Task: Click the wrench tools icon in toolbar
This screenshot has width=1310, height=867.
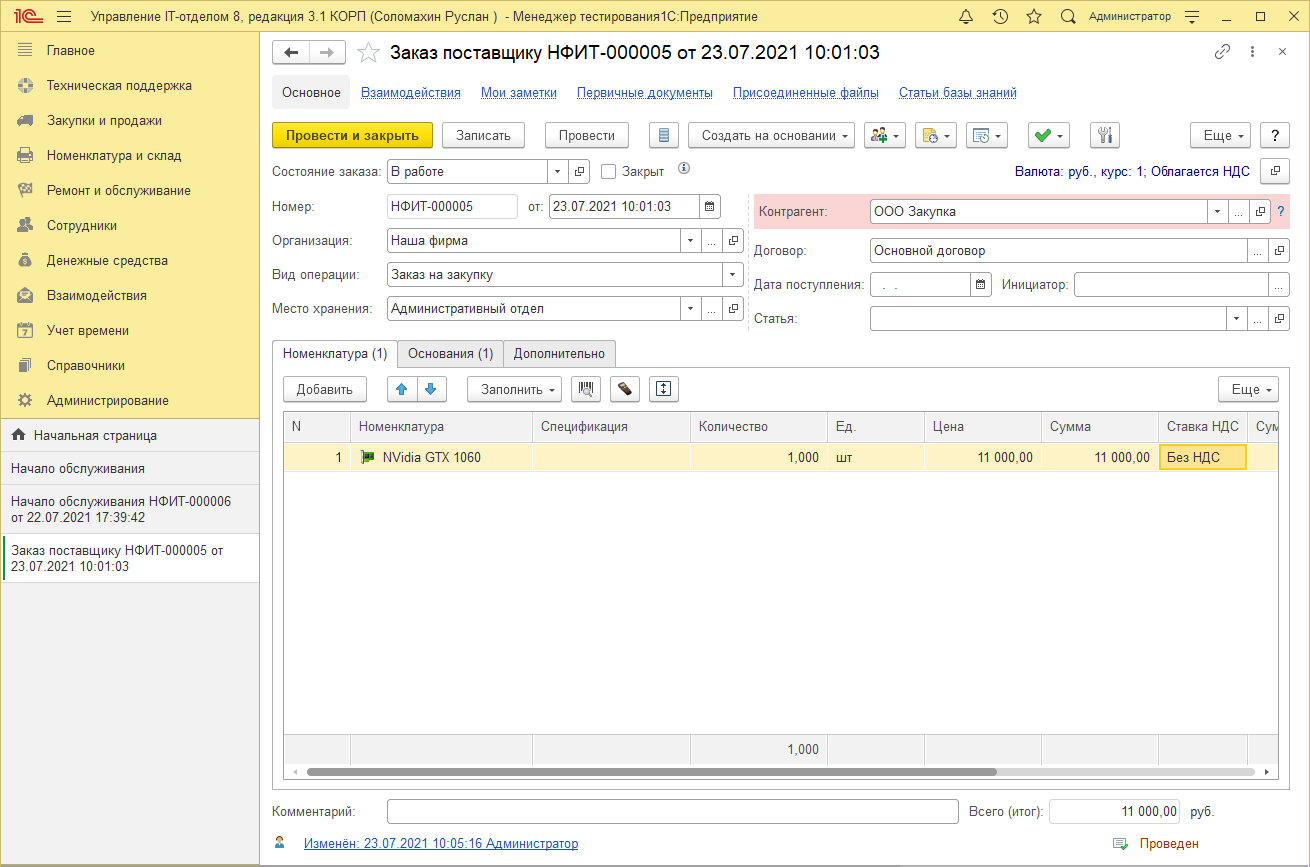Action: 1105,136
